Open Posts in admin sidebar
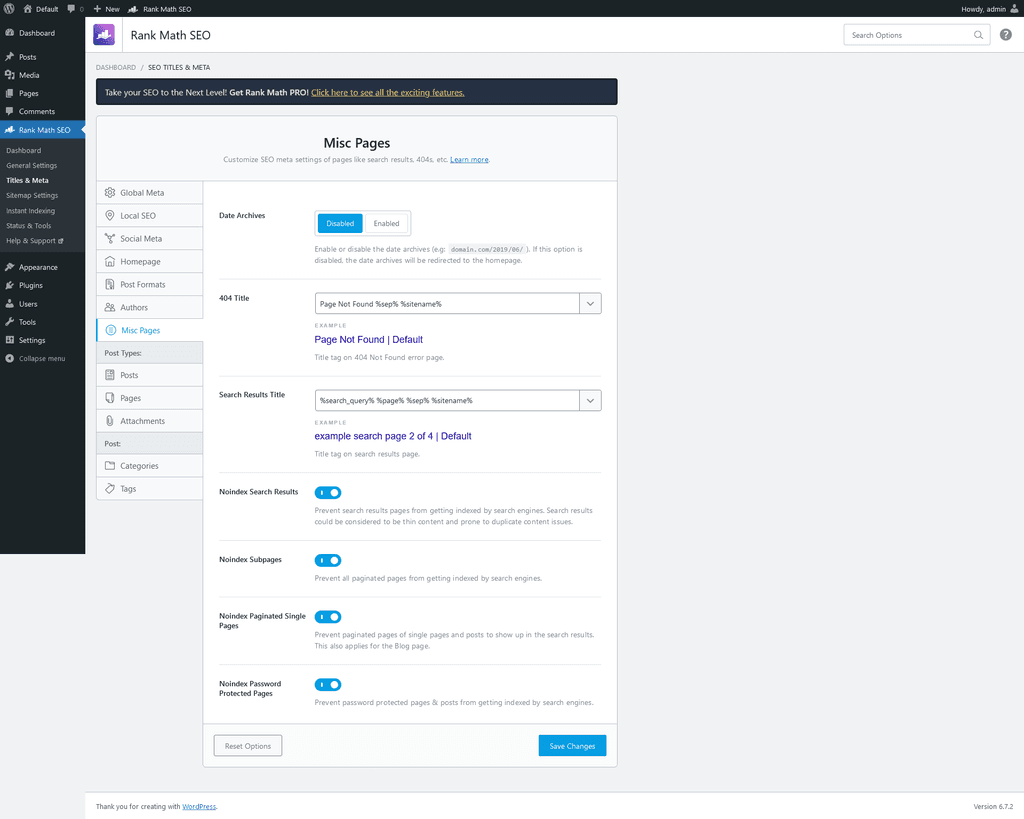 pyautogui.click(x=42, y=57)
